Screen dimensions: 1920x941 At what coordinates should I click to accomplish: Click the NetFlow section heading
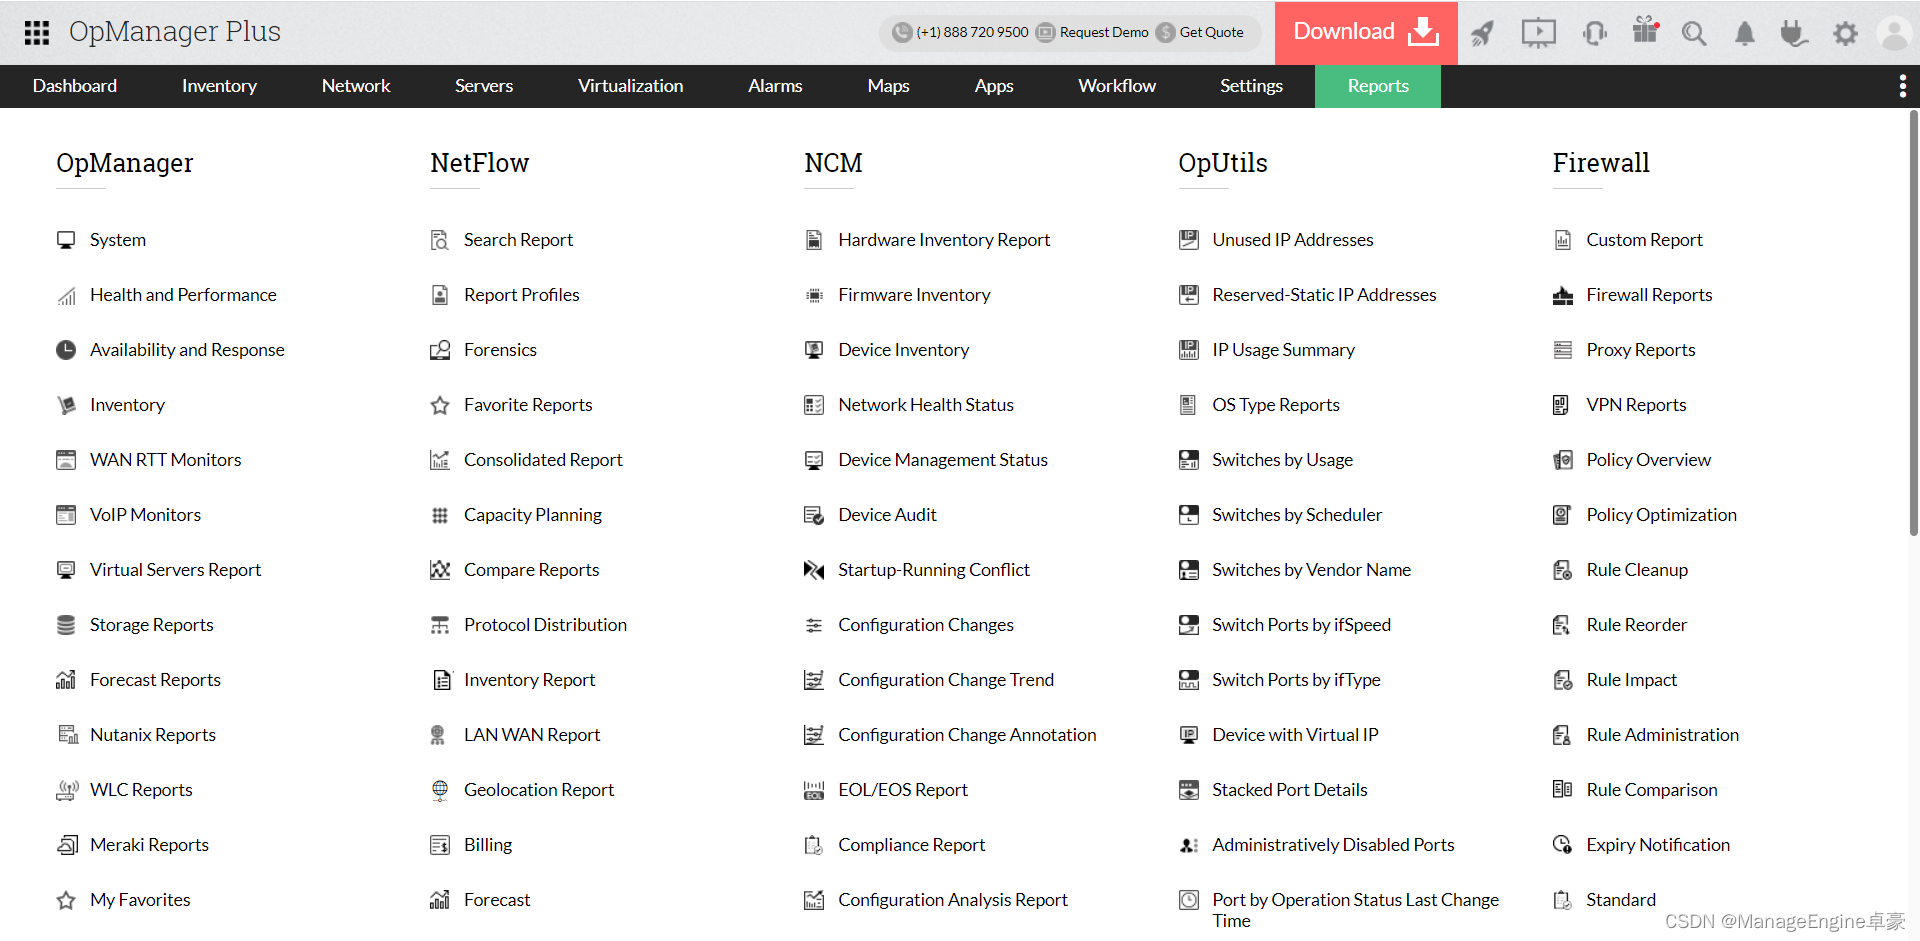479,163
